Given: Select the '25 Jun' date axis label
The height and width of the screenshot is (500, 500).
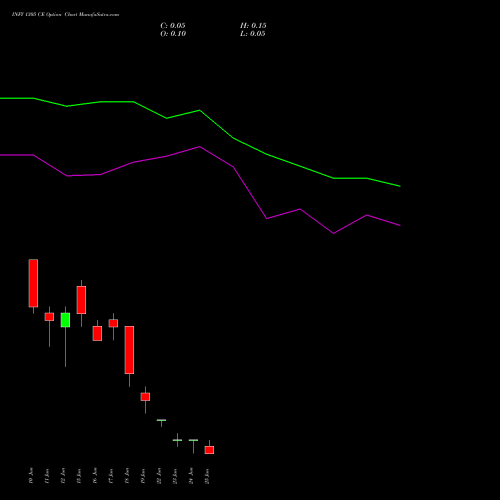Looking at the screenshot, I should click(207, 476).
